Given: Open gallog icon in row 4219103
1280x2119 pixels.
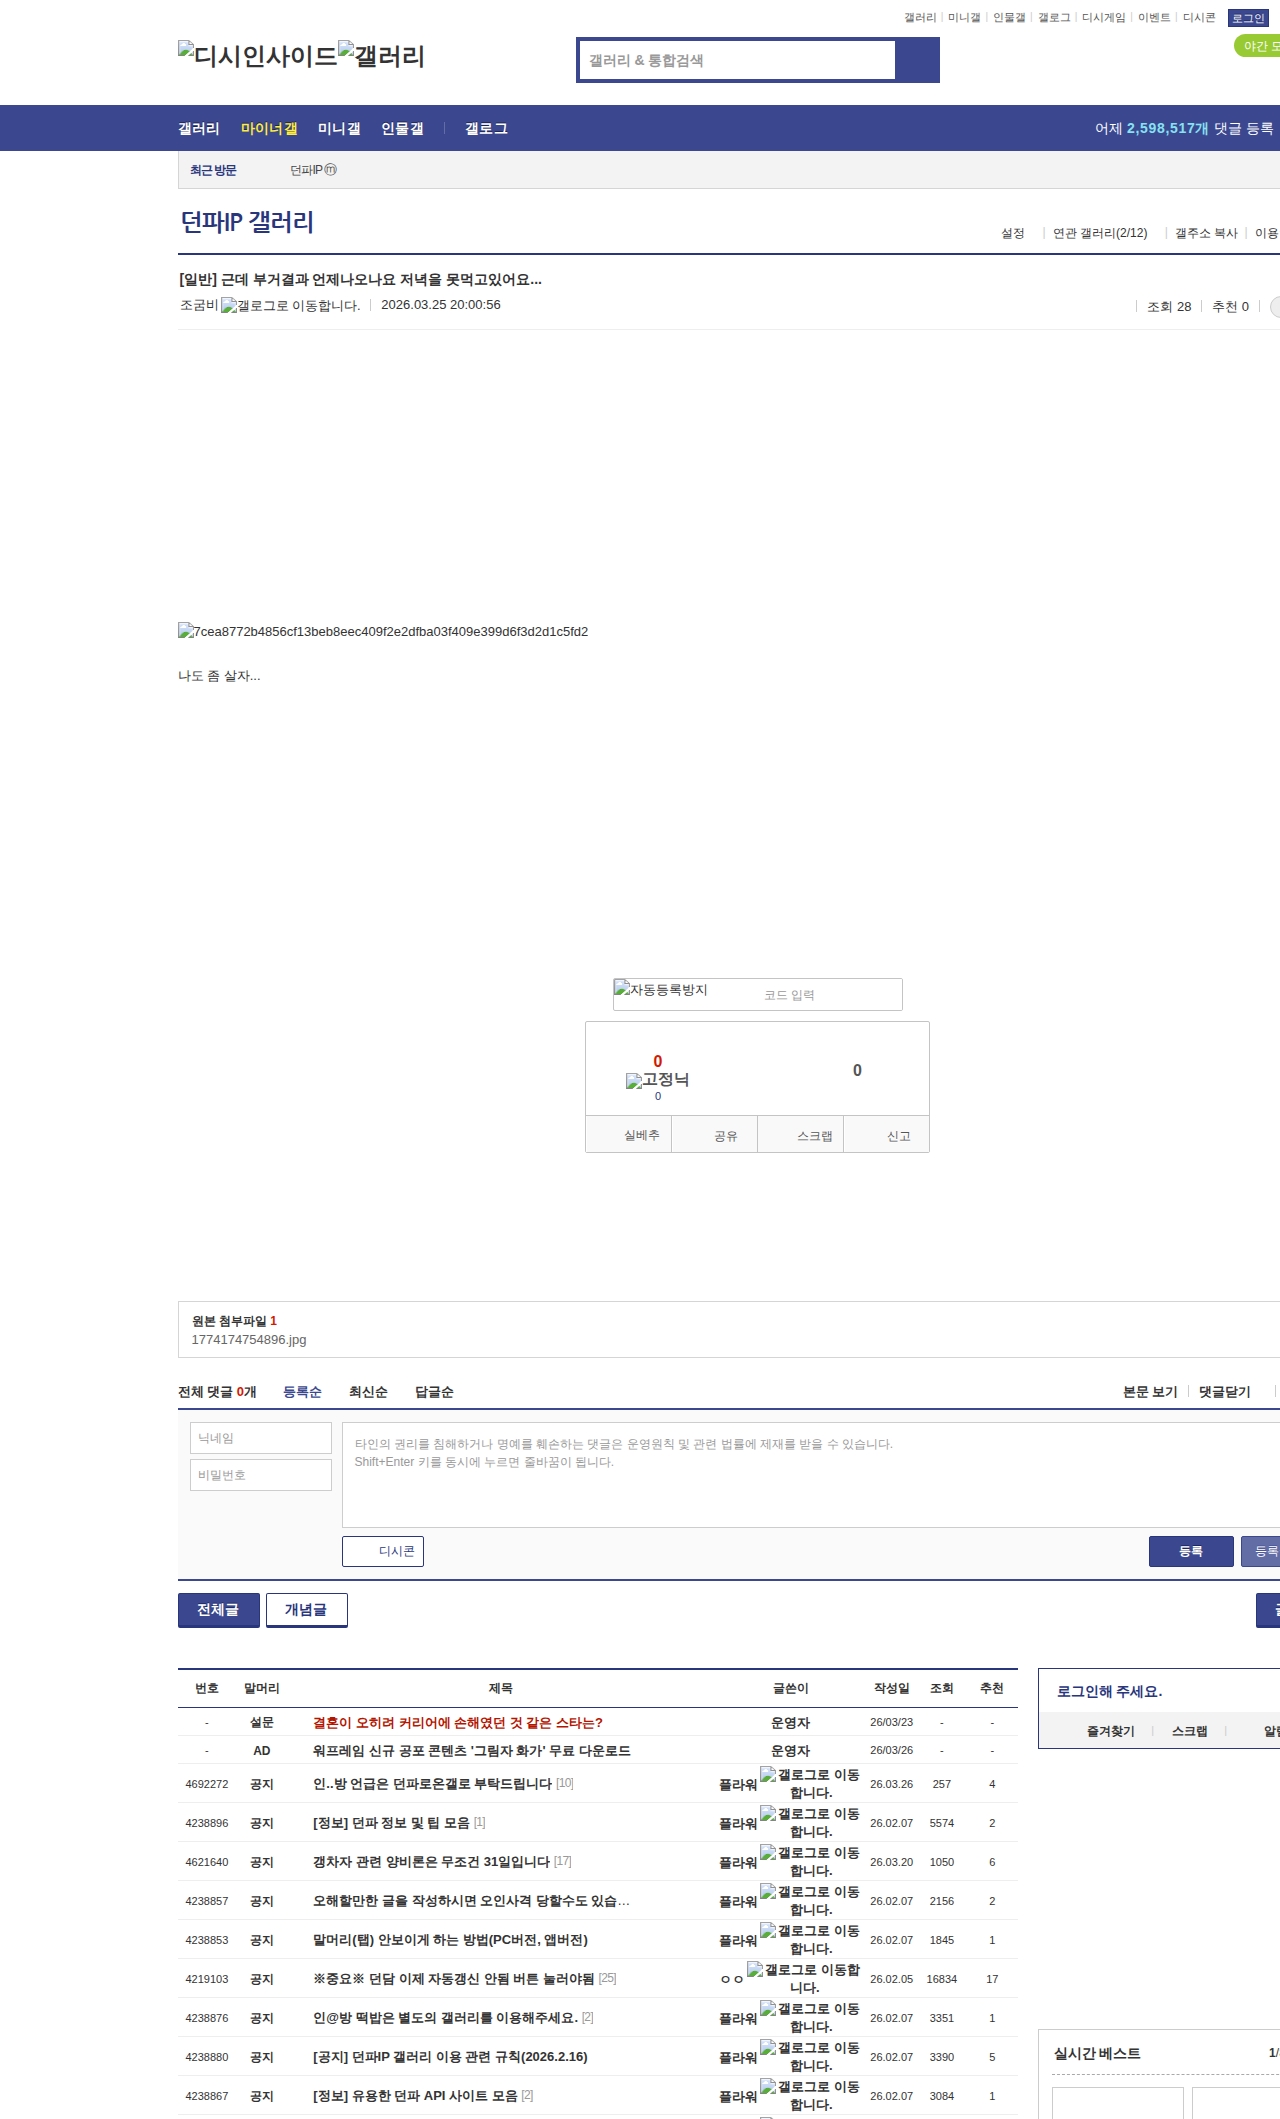Looking at the screenshot, I should [803, 1978].
